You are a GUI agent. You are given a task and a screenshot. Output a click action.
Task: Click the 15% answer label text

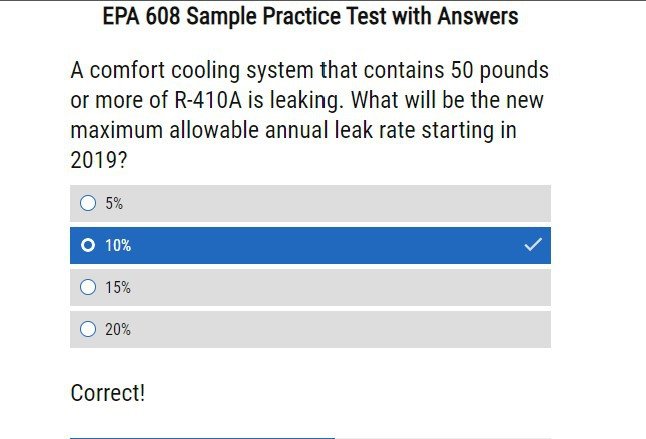[x=118, y=287]
